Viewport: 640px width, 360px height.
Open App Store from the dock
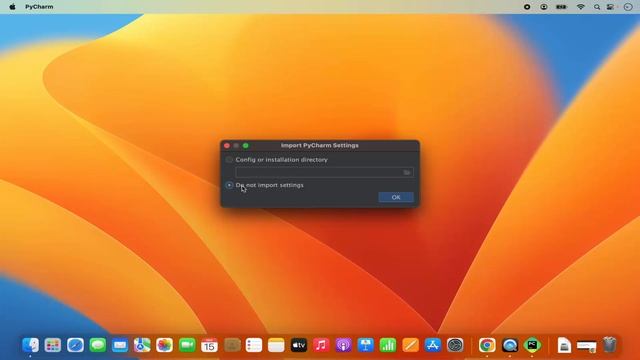[x=433, y=345]
